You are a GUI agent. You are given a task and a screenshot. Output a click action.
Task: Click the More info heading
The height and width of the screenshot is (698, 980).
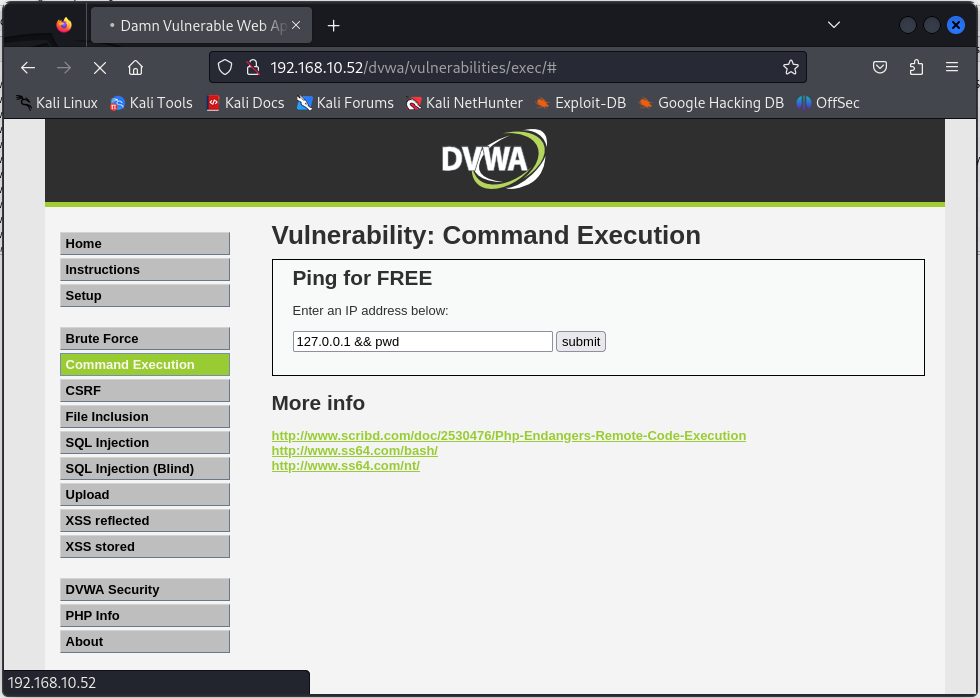coord(318,403)
